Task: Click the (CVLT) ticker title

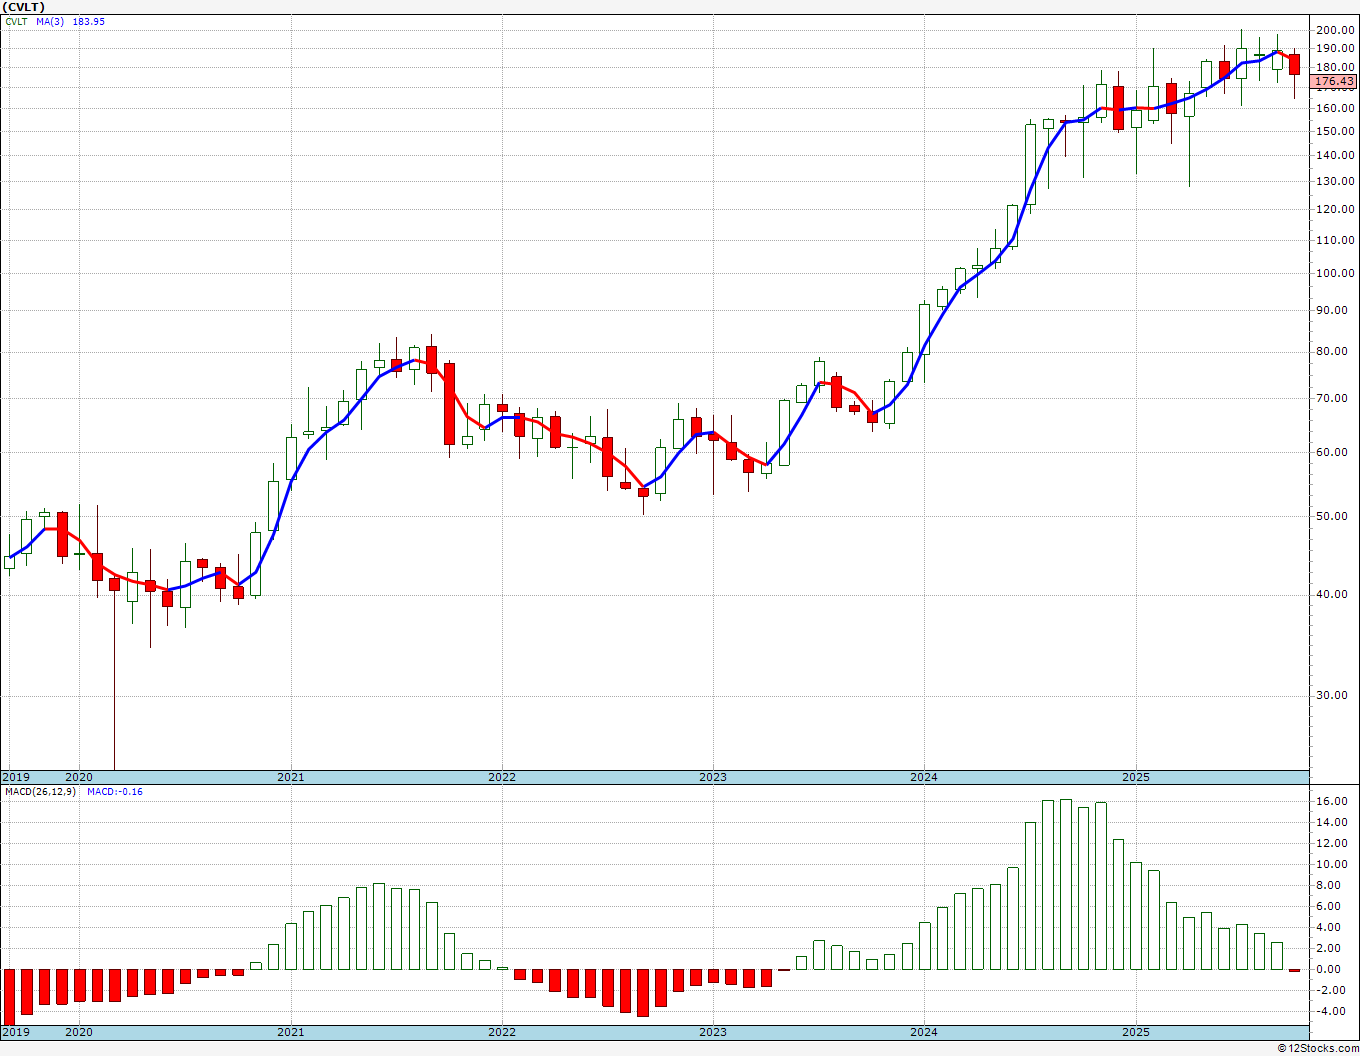Action: (24, 7)
